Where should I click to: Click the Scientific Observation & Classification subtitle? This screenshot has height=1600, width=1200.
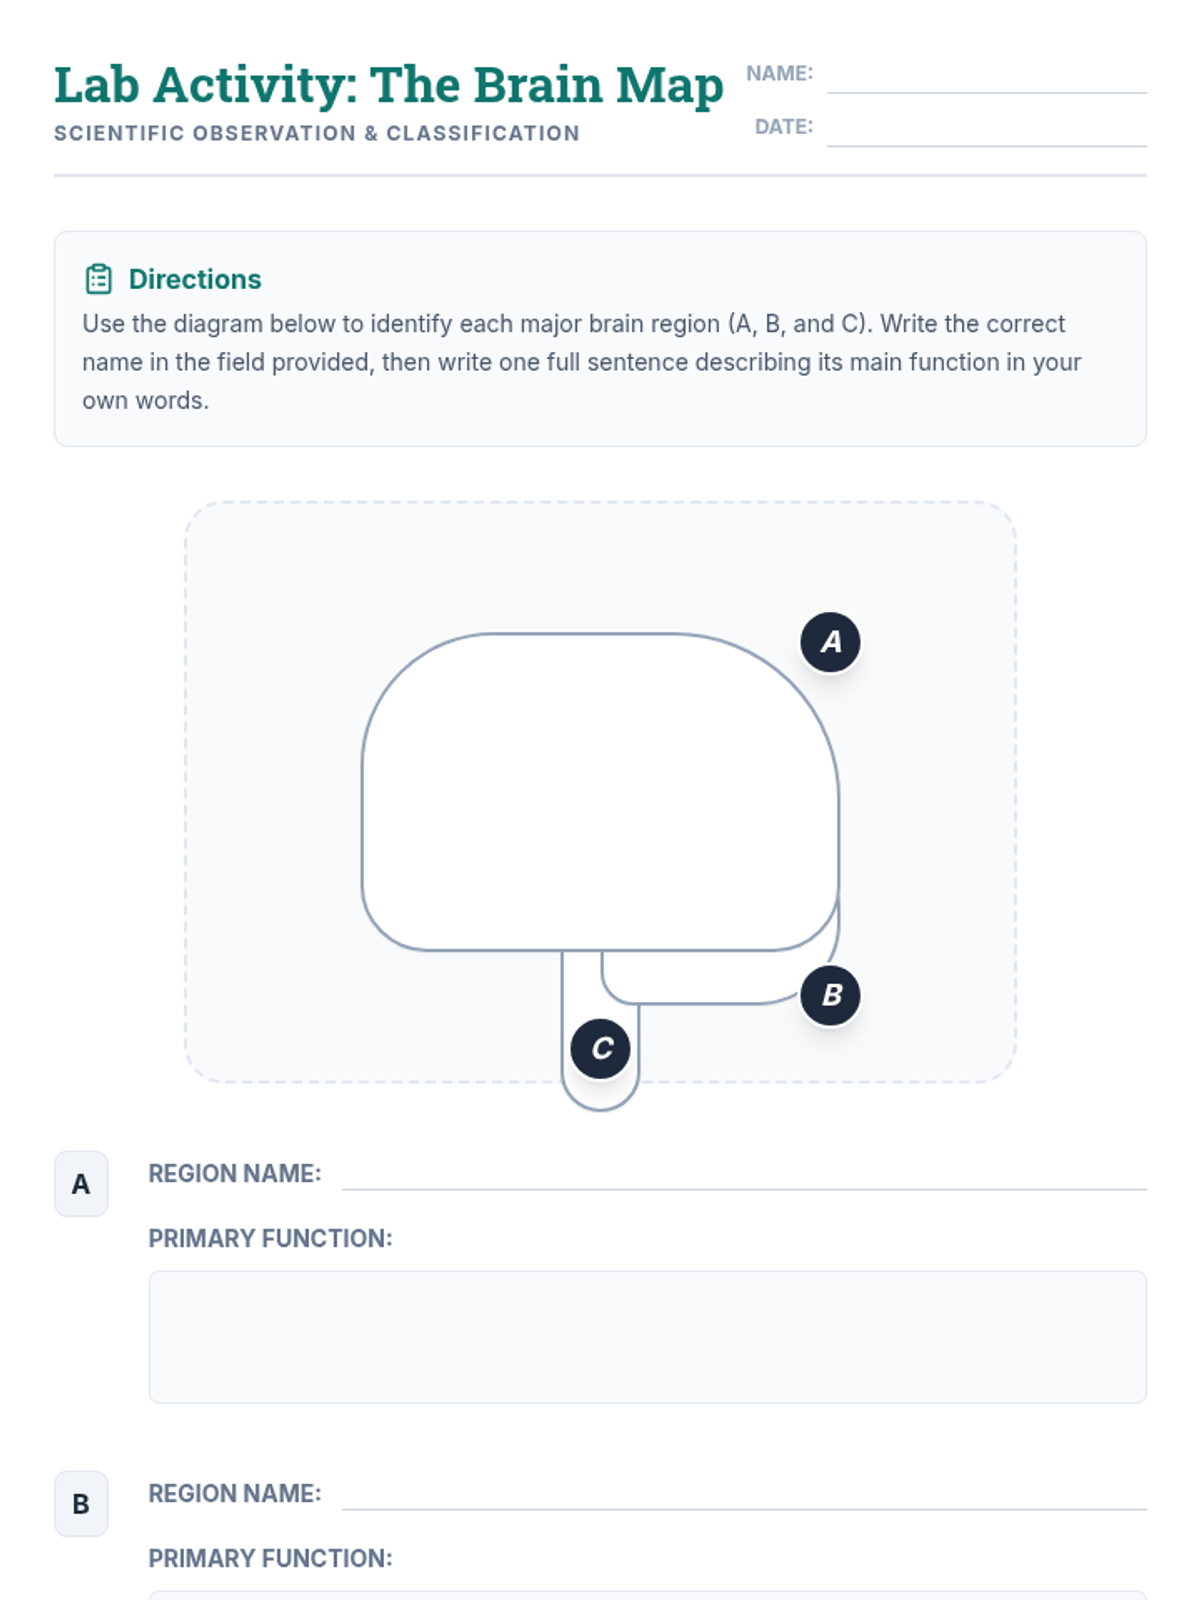[x=317, y=133]
